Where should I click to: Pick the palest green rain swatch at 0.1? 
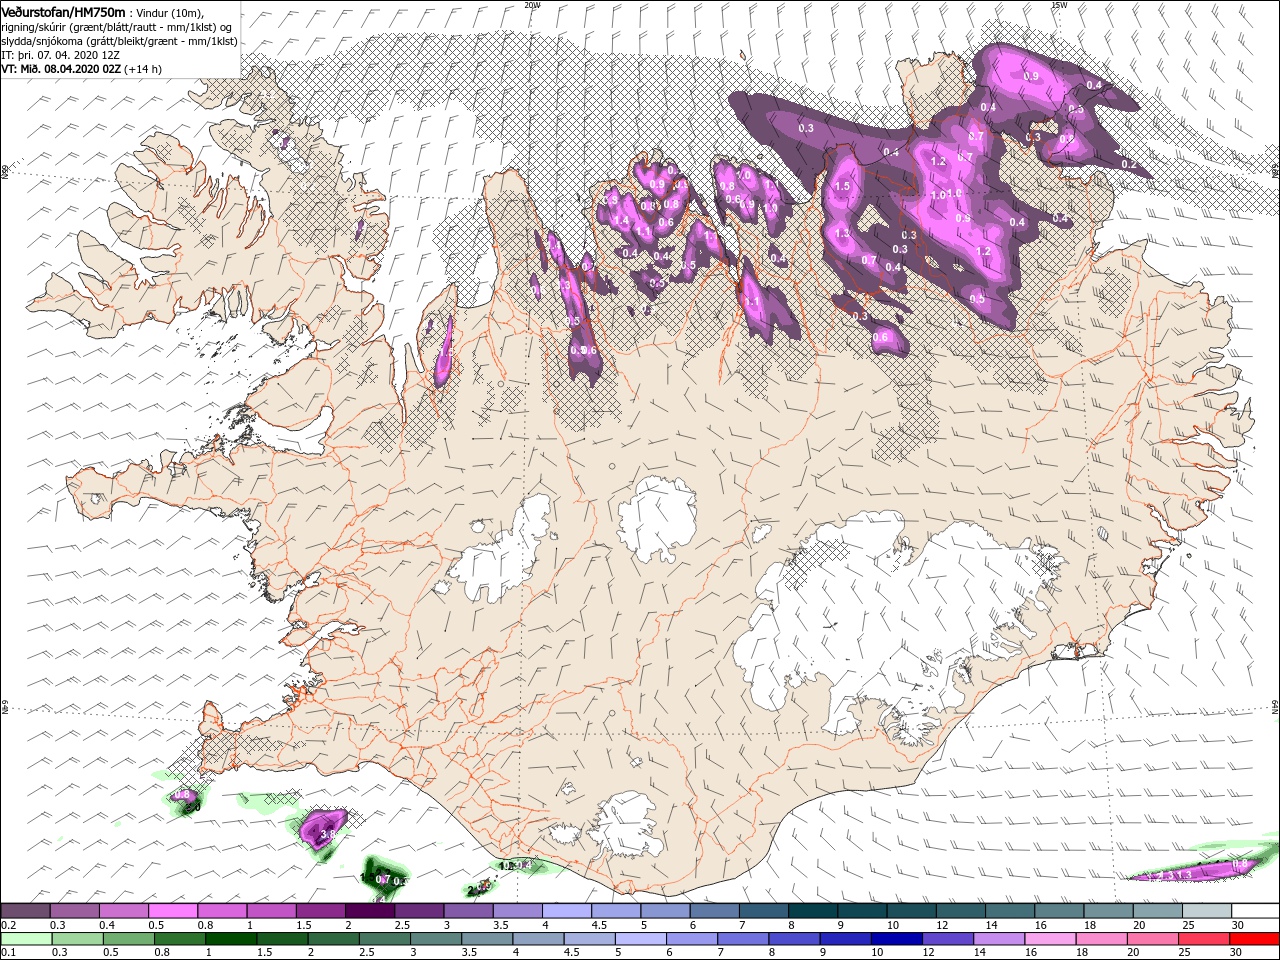26,939
